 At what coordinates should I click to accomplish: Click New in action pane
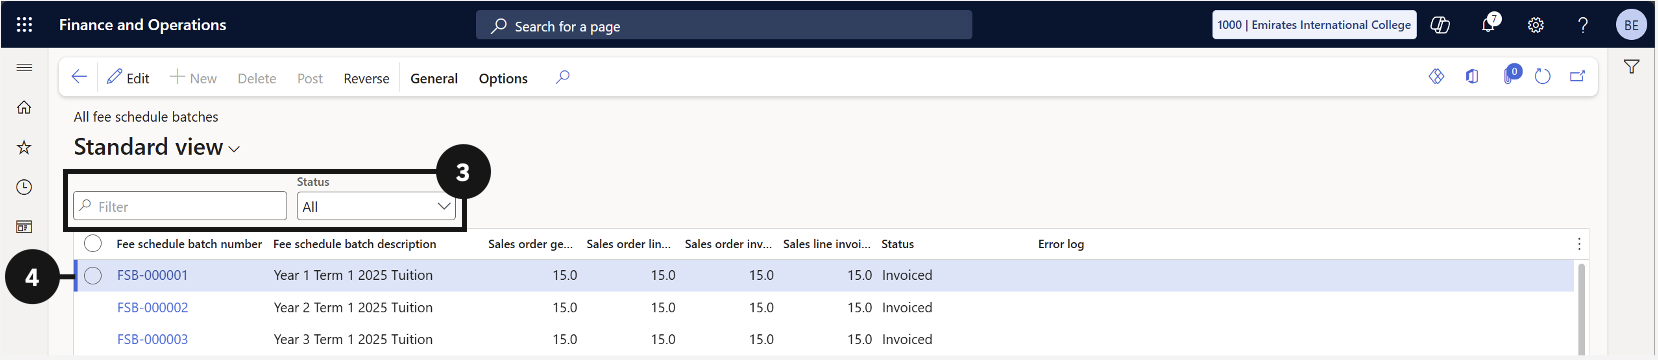pos(193,78)
